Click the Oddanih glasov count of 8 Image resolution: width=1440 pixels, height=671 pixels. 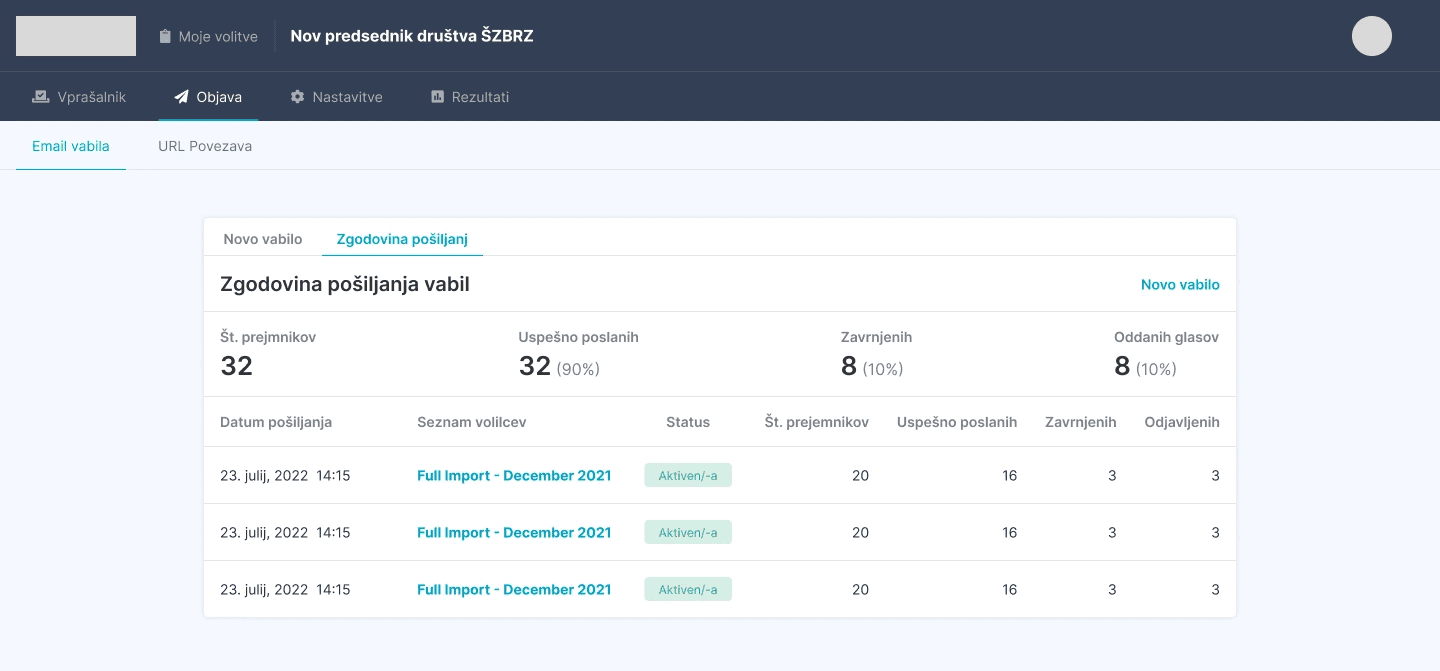[x=1122, y=365]
